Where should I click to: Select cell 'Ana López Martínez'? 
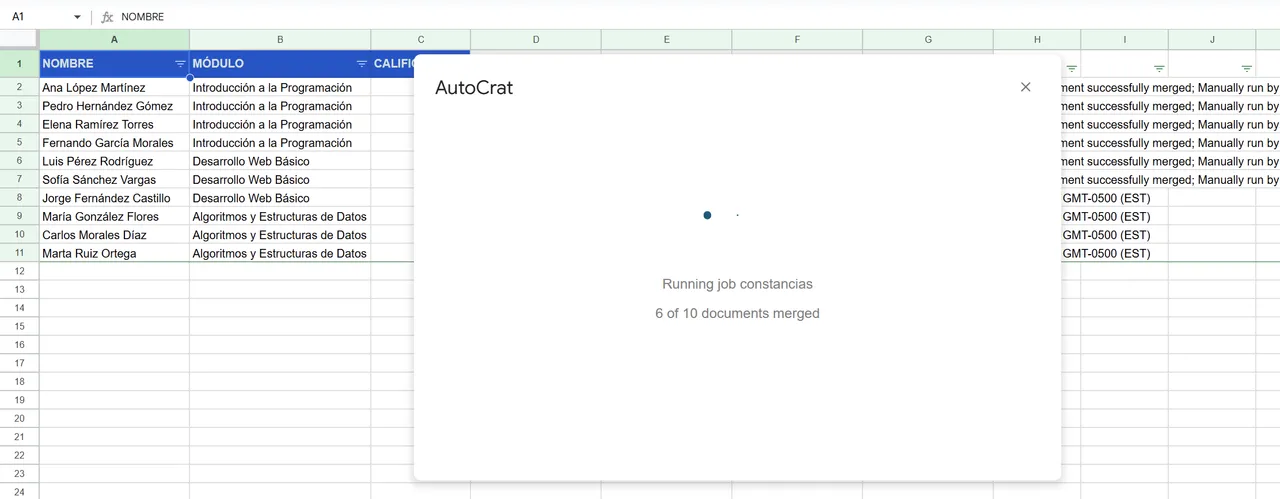coord(114,88)
